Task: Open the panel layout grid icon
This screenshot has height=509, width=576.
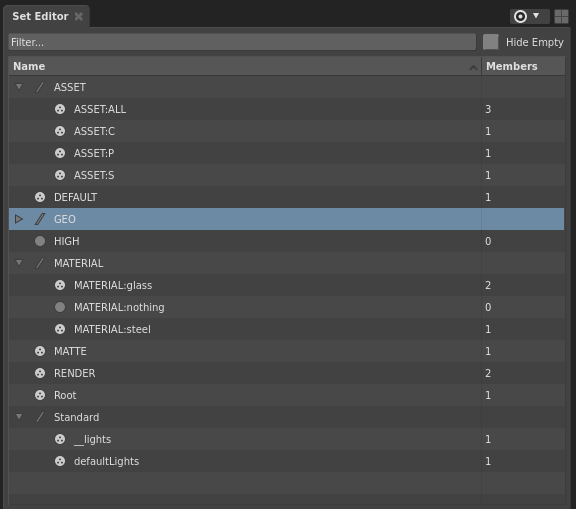Action: pos(561,17)
